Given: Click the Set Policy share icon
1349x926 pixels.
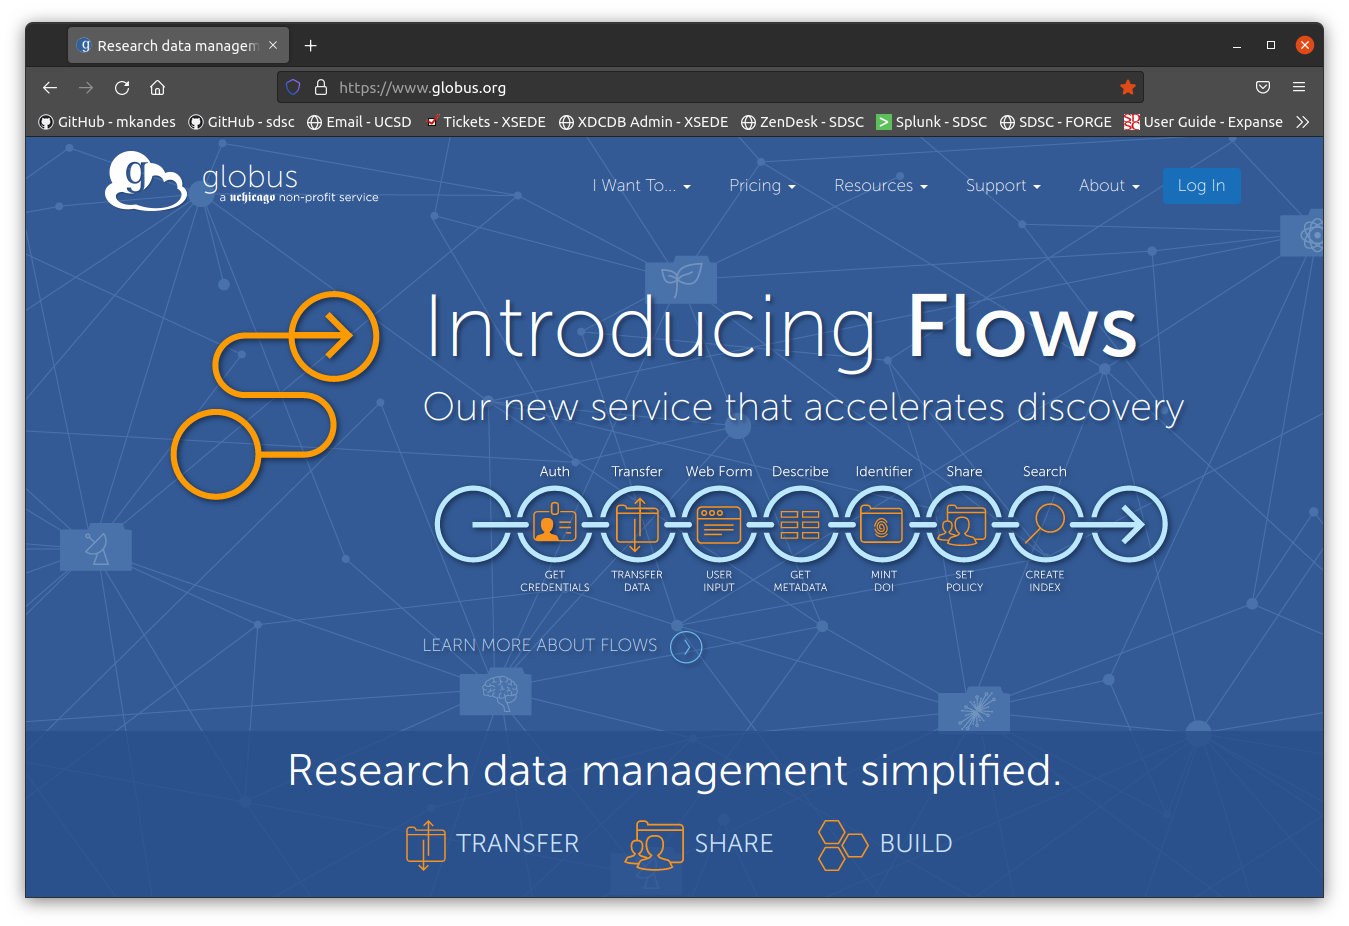Looking at the screenshot, I should pos(964,524).
